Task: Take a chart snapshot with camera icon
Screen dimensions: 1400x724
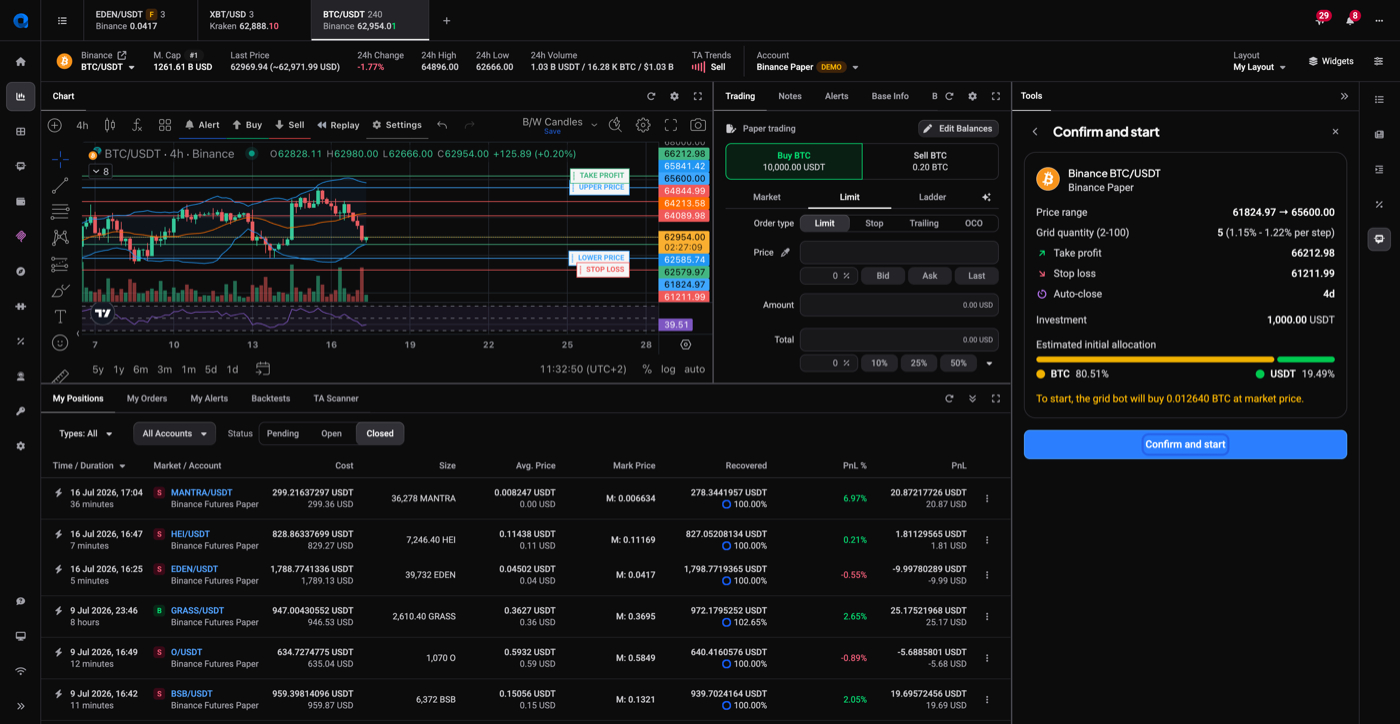Action: point(698,125)
